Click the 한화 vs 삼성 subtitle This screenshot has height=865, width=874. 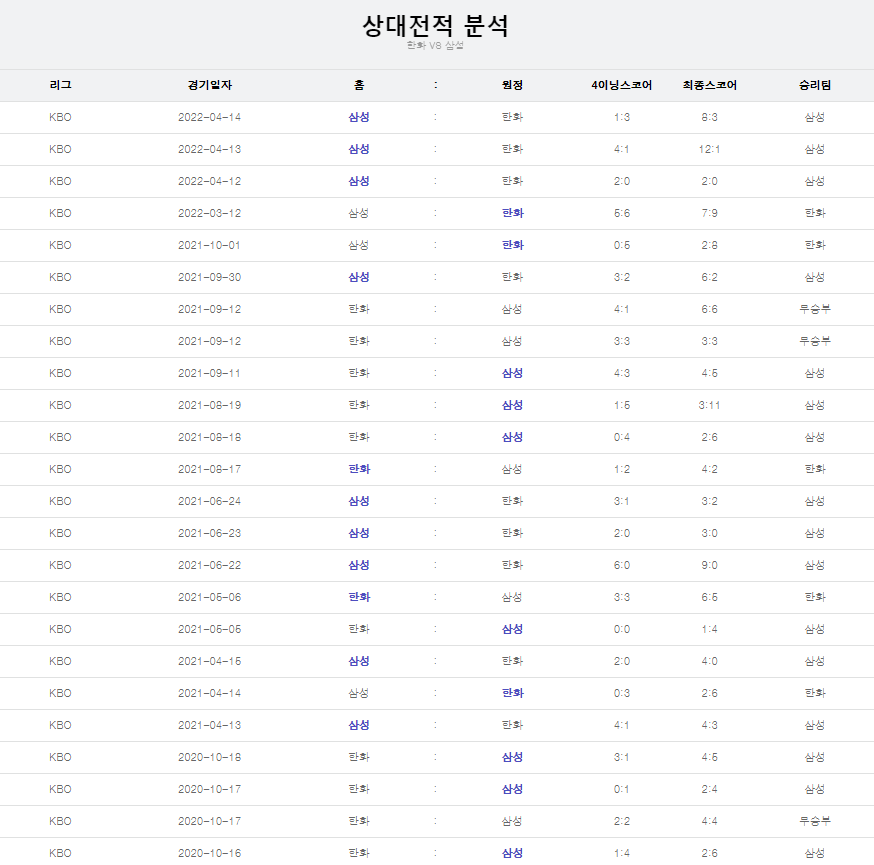[x=435, y=45]
